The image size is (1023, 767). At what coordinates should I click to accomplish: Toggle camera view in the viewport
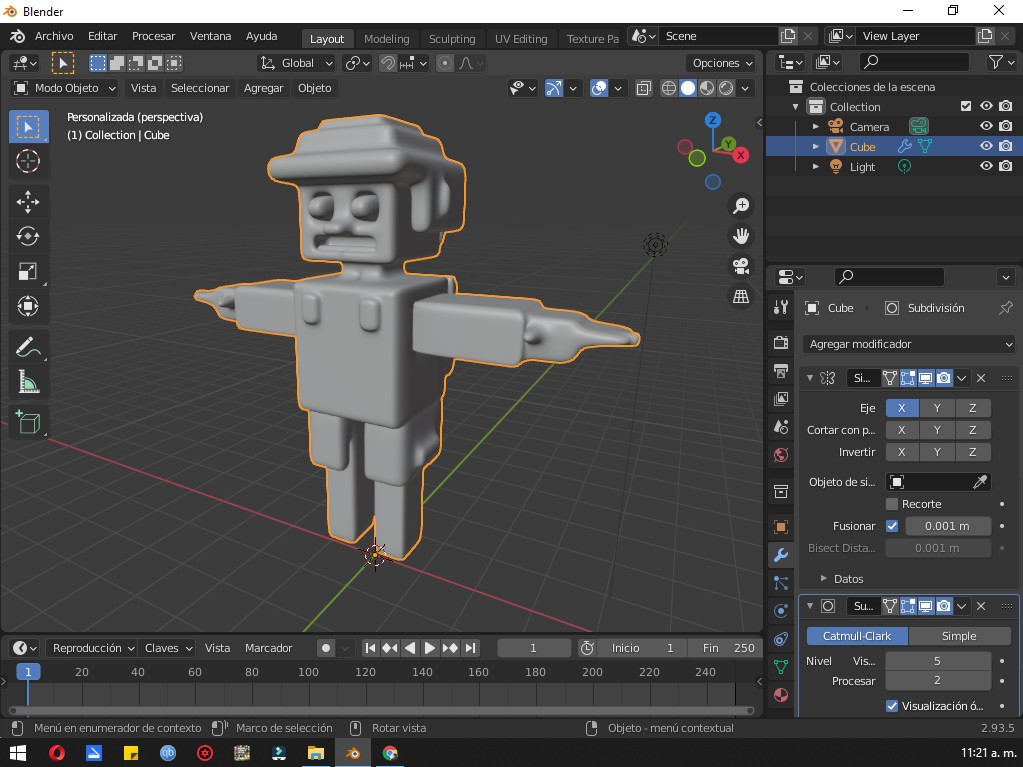pos(741,266)
